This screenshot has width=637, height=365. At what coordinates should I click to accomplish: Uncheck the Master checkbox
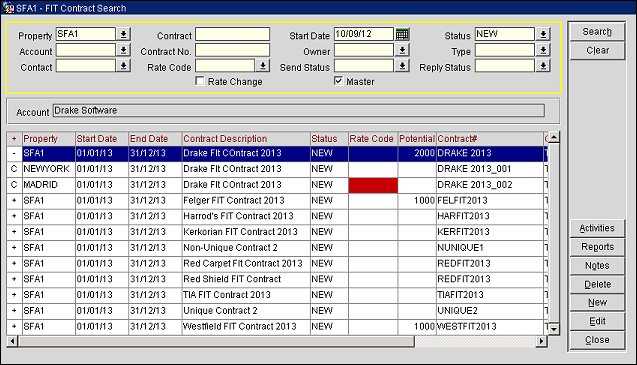[338, 81]
